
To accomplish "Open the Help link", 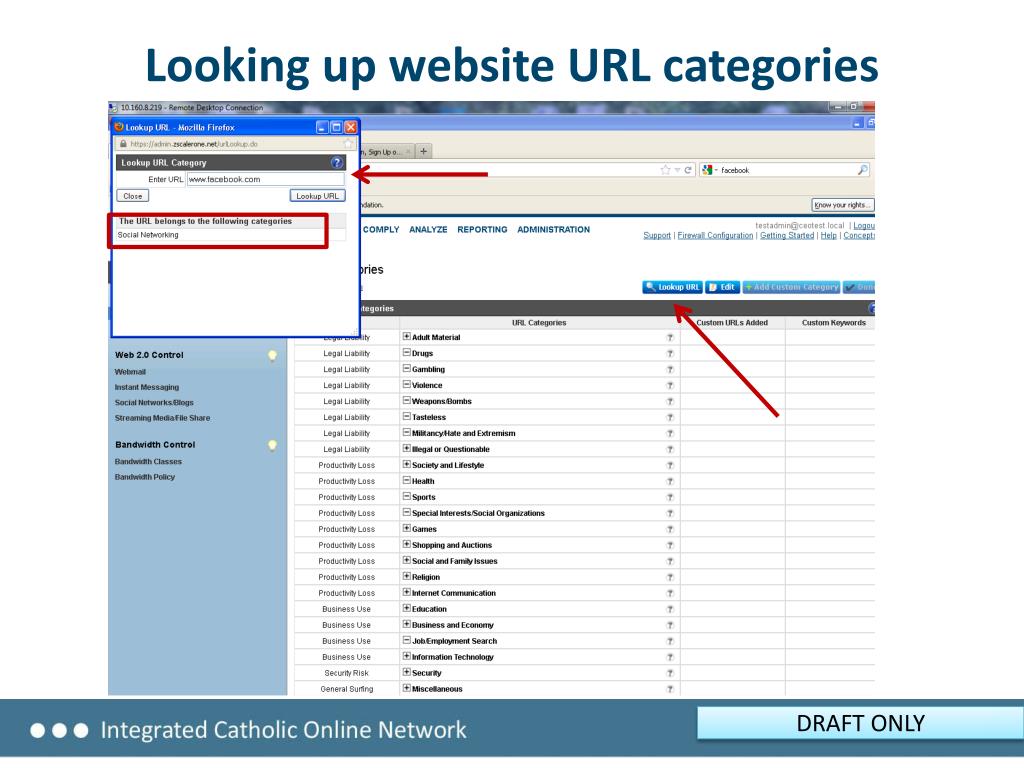I will 829,236.
